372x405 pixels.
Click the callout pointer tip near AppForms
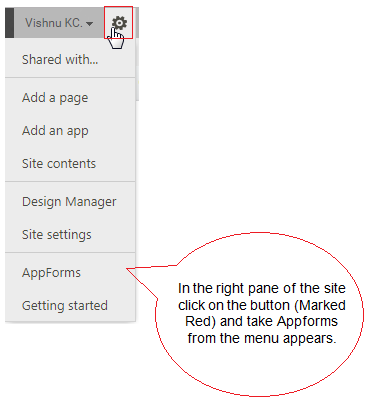tap(128, 269)
